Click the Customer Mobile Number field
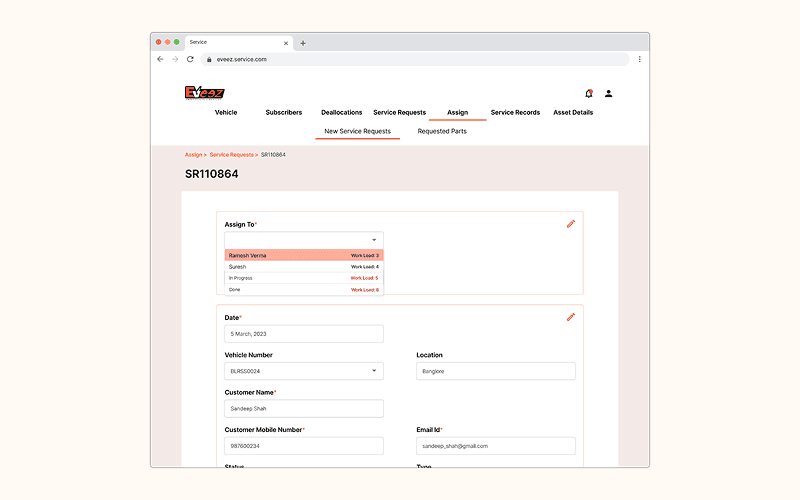 304,445
